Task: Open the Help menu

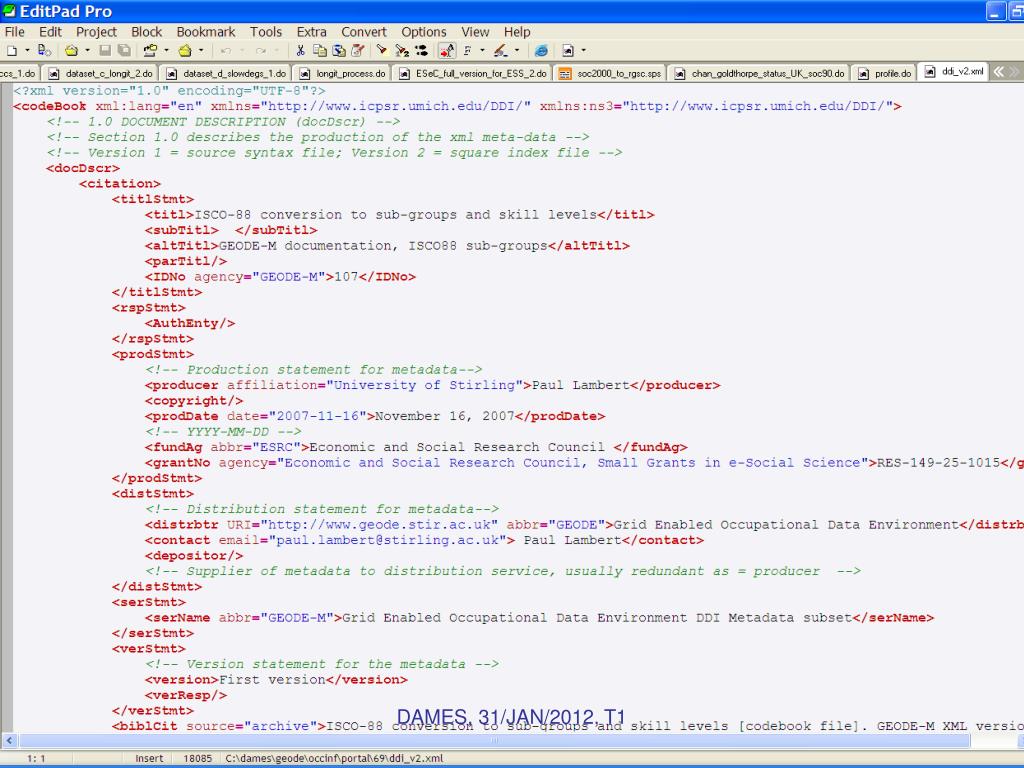Action: pyautogui.click(x=517, y=31)
